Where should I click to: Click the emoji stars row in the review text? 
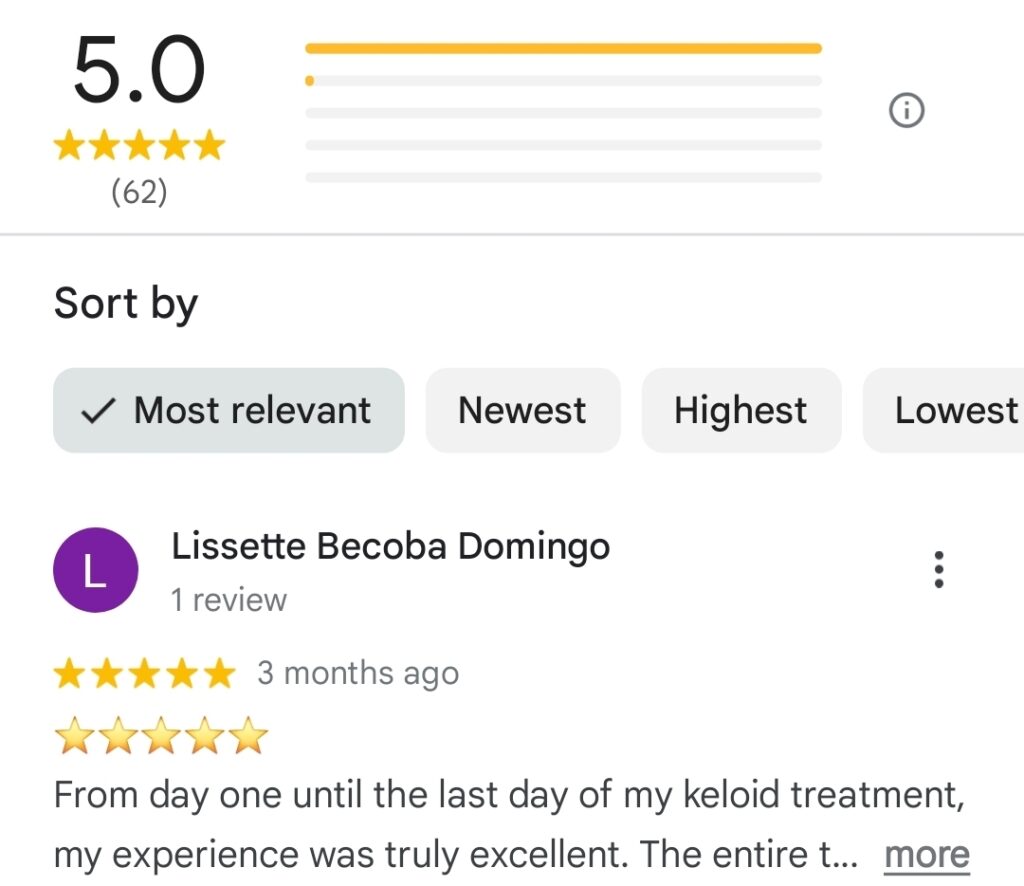click(x=161, y=738)
